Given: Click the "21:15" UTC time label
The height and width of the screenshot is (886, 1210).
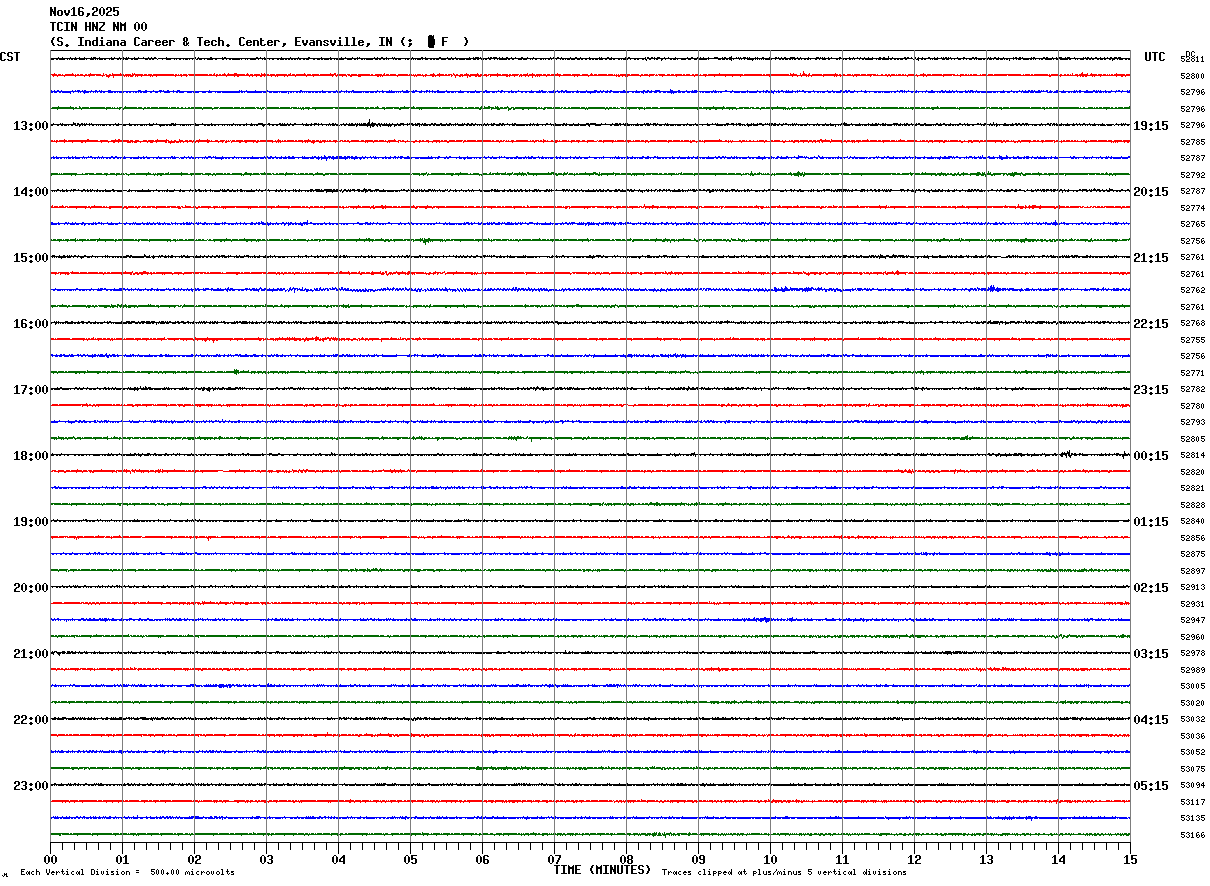Looking at the screenshot, I should click(x=1151, y=258).
